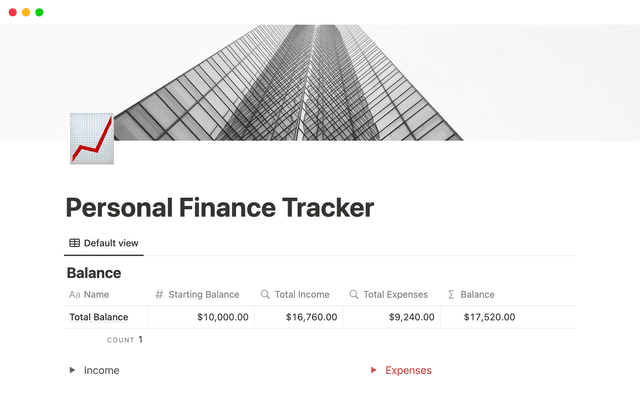
Task: Open the Total Balance row
Action: click(99, 317)
